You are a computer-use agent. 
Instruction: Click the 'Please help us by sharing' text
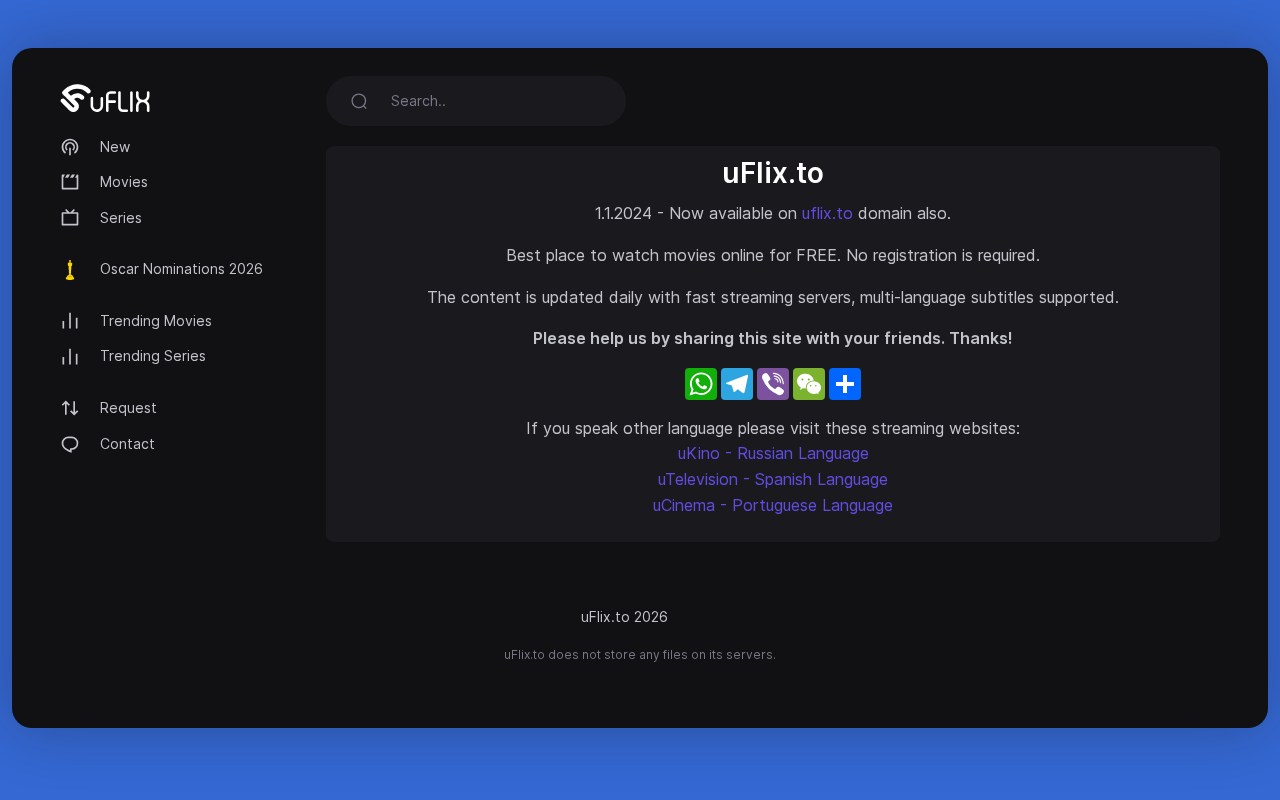(773, 338)
